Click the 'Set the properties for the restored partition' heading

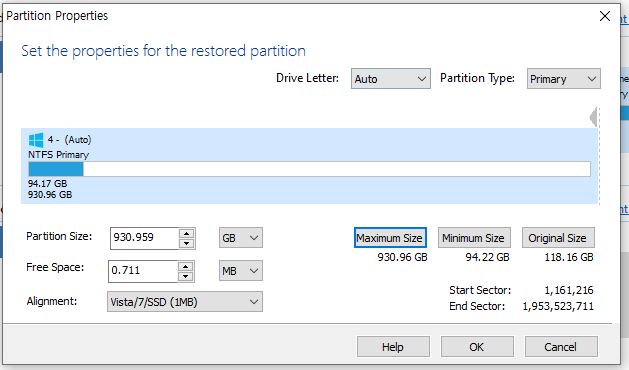[x=163, y=51]
